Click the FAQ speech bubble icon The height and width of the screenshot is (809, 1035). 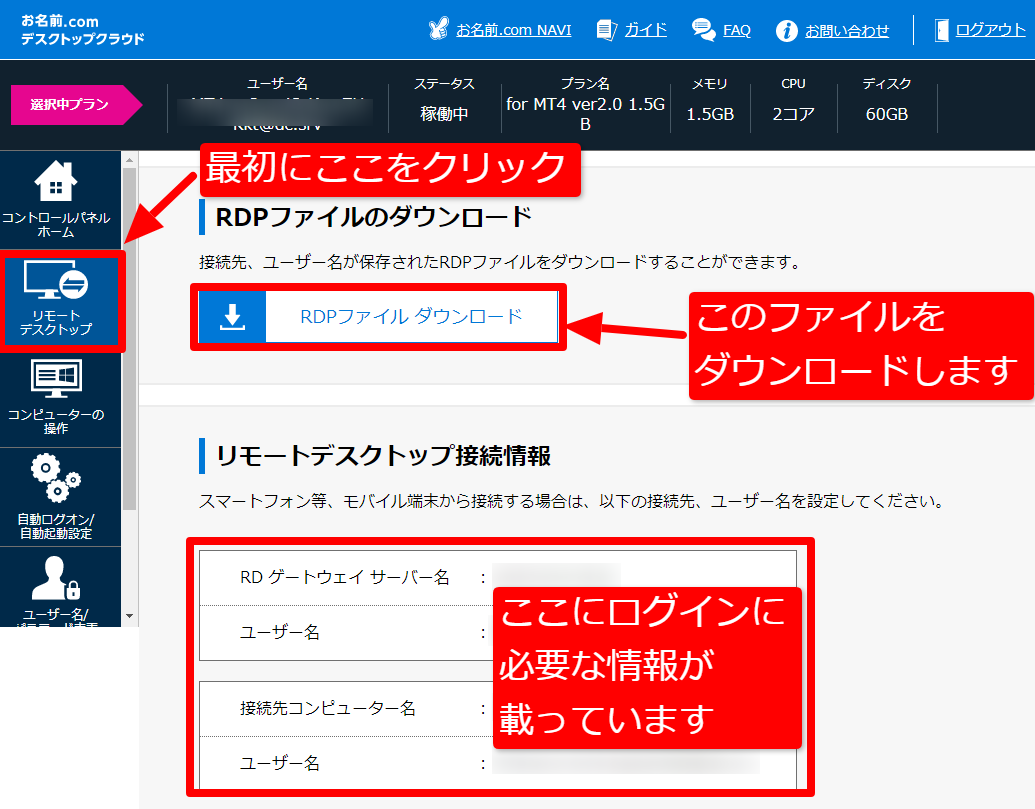704,30
